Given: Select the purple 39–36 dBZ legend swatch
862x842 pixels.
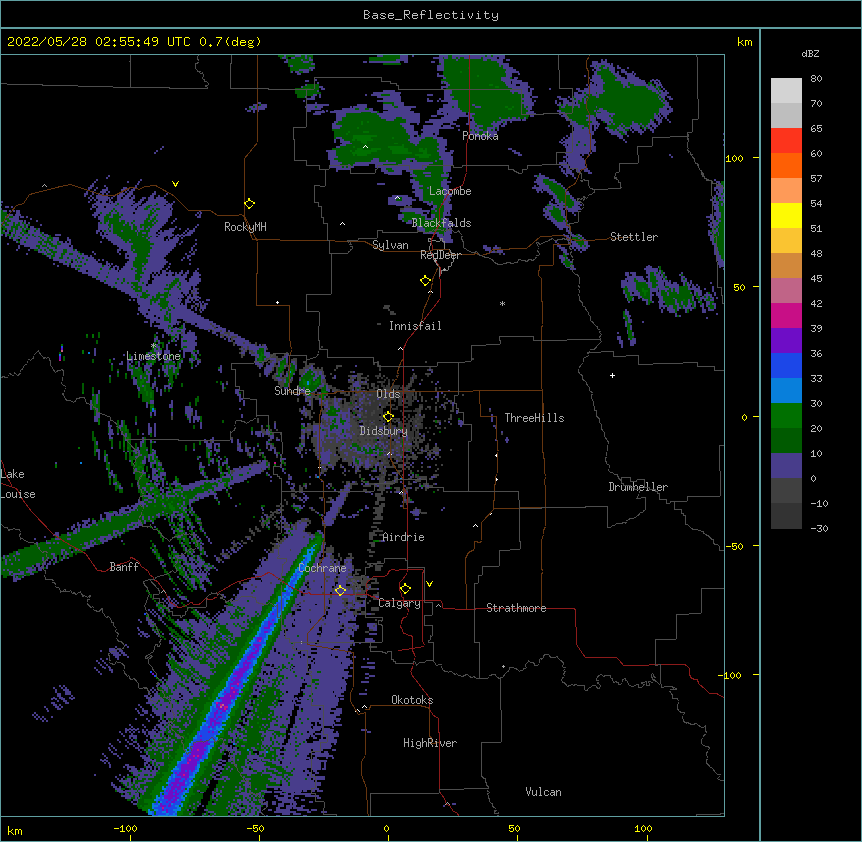Looking at the screenshot, I should click(x=786, y=341).
